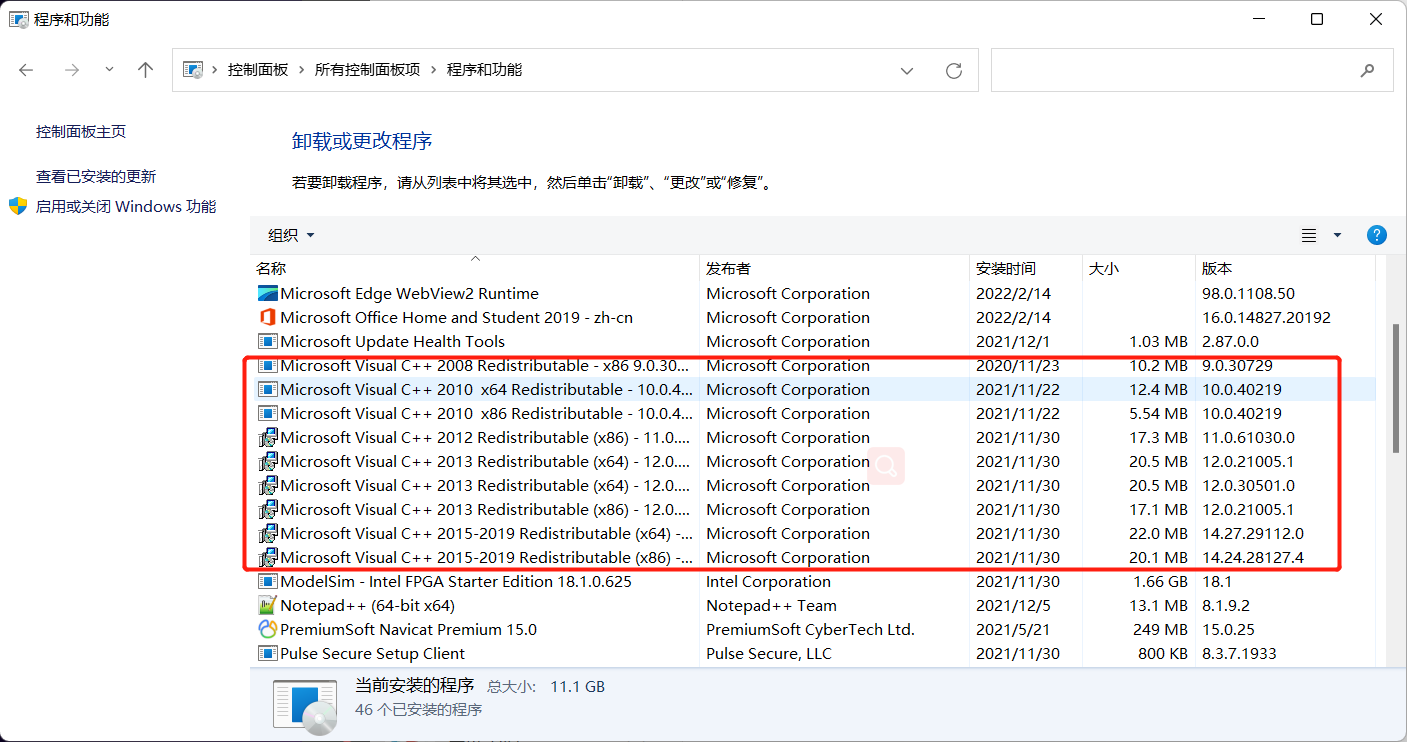Image resolution: width=1407 pixels, height=742 pixels.
Task: Select PremiumSoft Navicat Premium 15.0 icon
Action: point(267,630)
